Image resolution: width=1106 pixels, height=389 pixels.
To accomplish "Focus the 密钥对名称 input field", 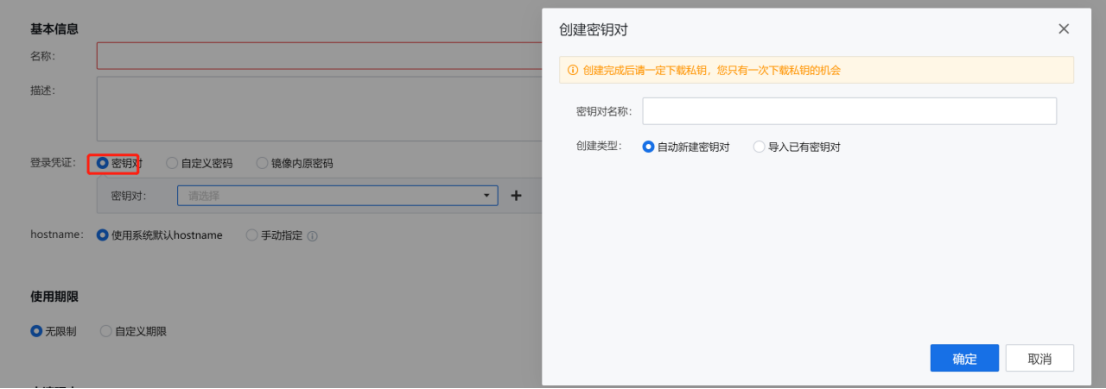I will point(849,111).
